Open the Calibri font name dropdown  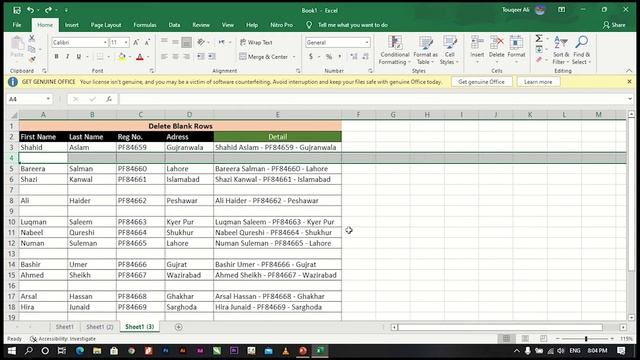[x=105, y=42]
